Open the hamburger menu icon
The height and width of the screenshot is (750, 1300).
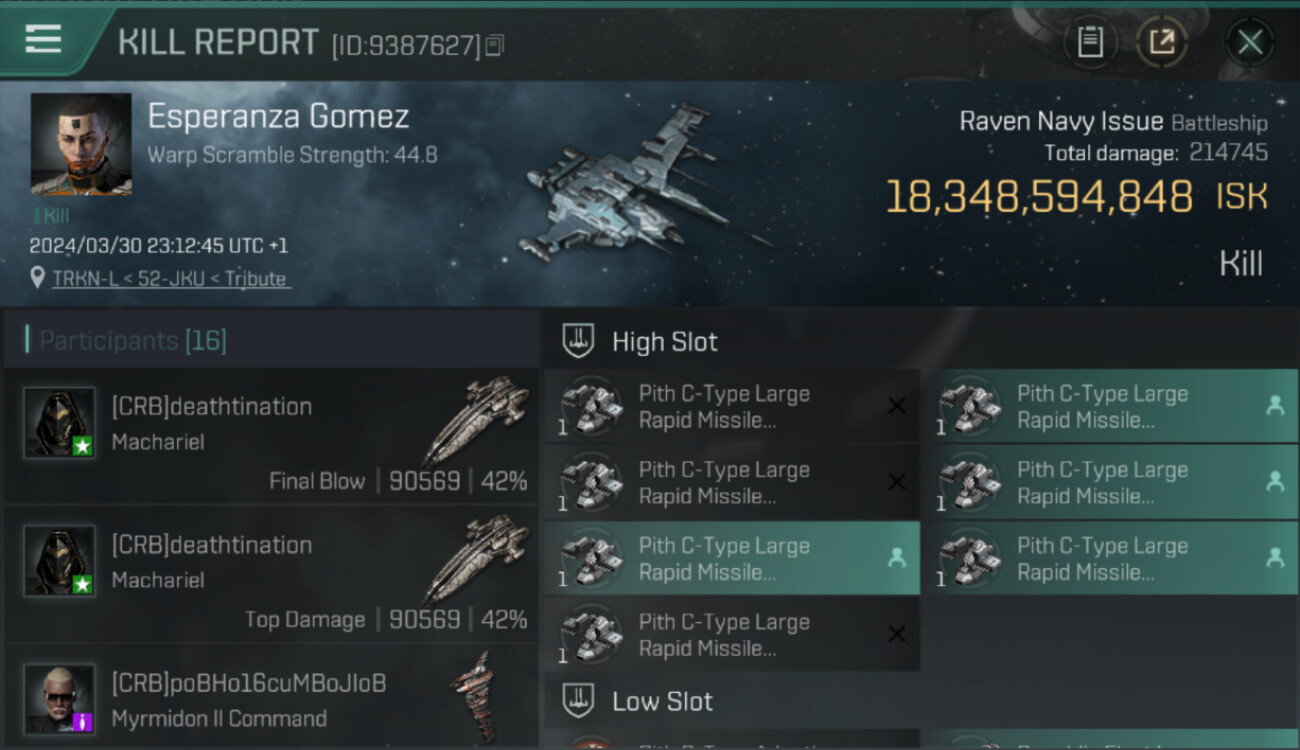pos(43,39)
